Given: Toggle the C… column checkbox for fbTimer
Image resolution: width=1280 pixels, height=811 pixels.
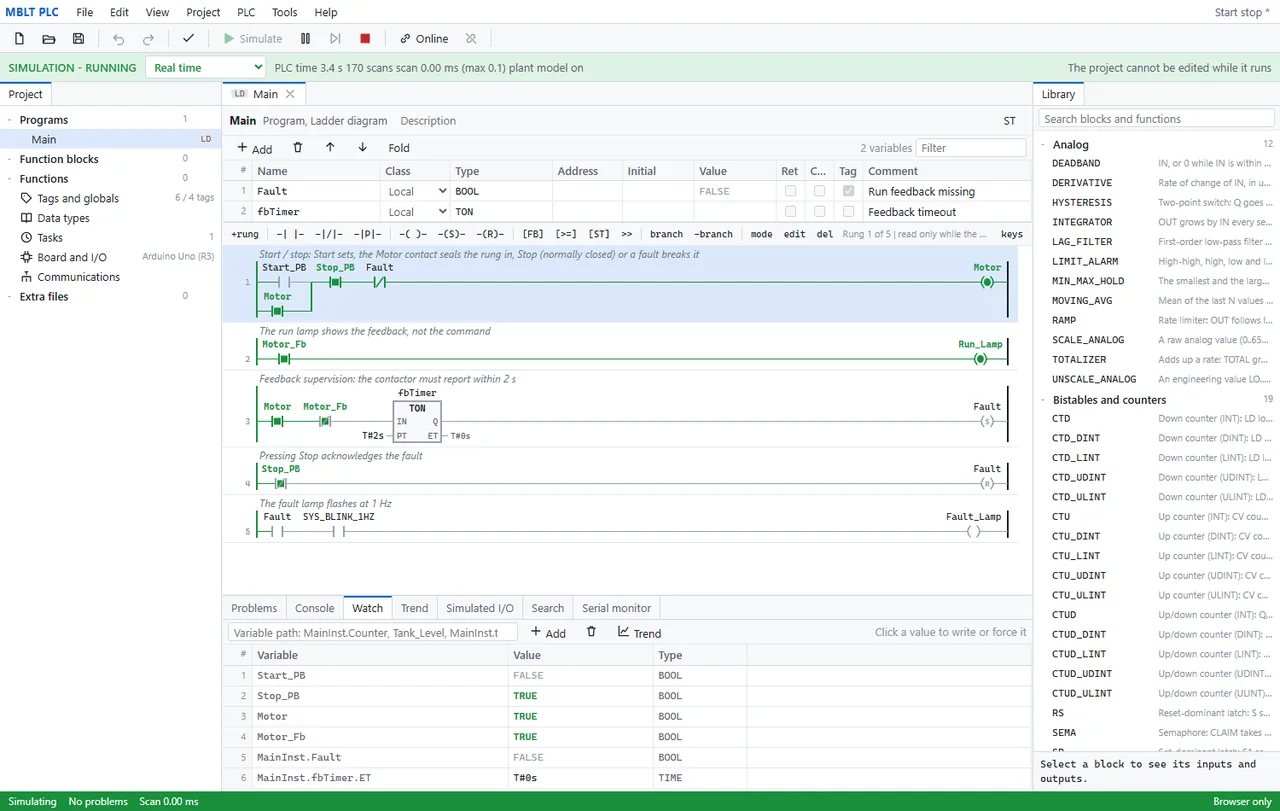Looking at the screenshot, I should (819, 212).
